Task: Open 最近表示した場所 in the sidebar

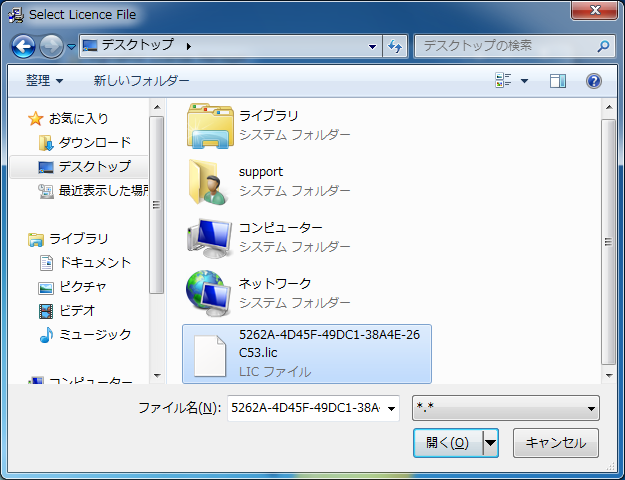Action: coord(104,191)
